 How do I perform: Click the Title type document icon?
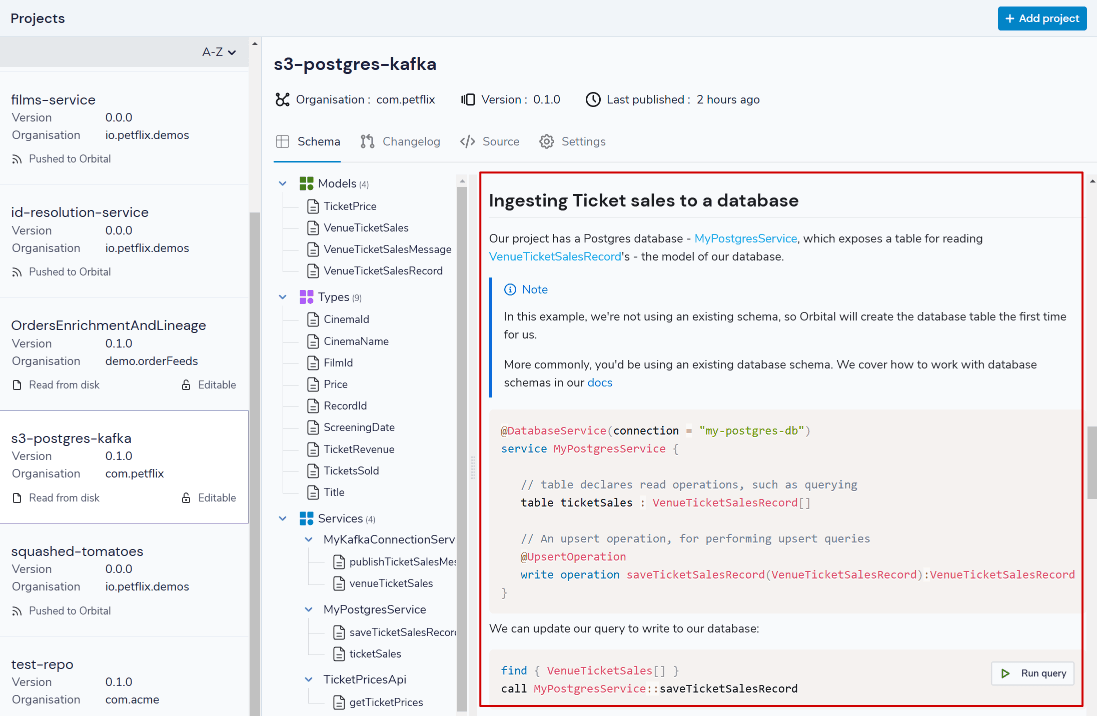[x=313, y=493]
